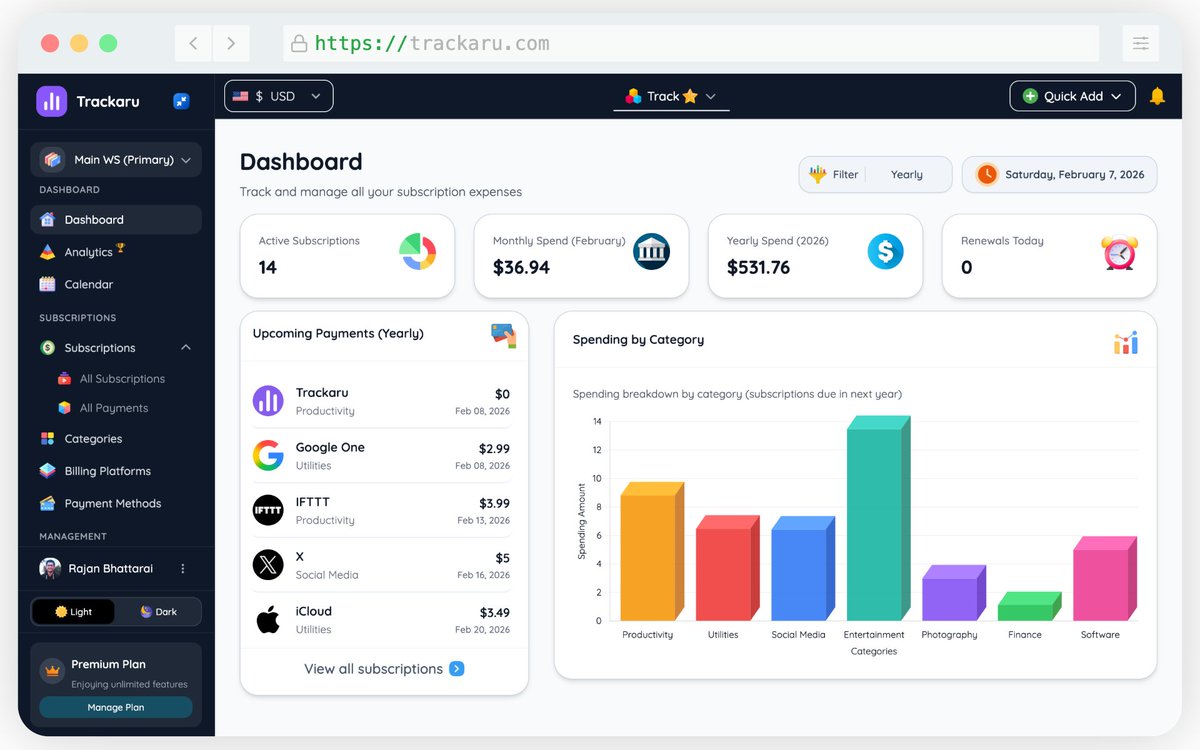Viewport: 1200px width, 750px height.
Task: Click the Yearly Spend dollar icon
Action: (885, 252)
